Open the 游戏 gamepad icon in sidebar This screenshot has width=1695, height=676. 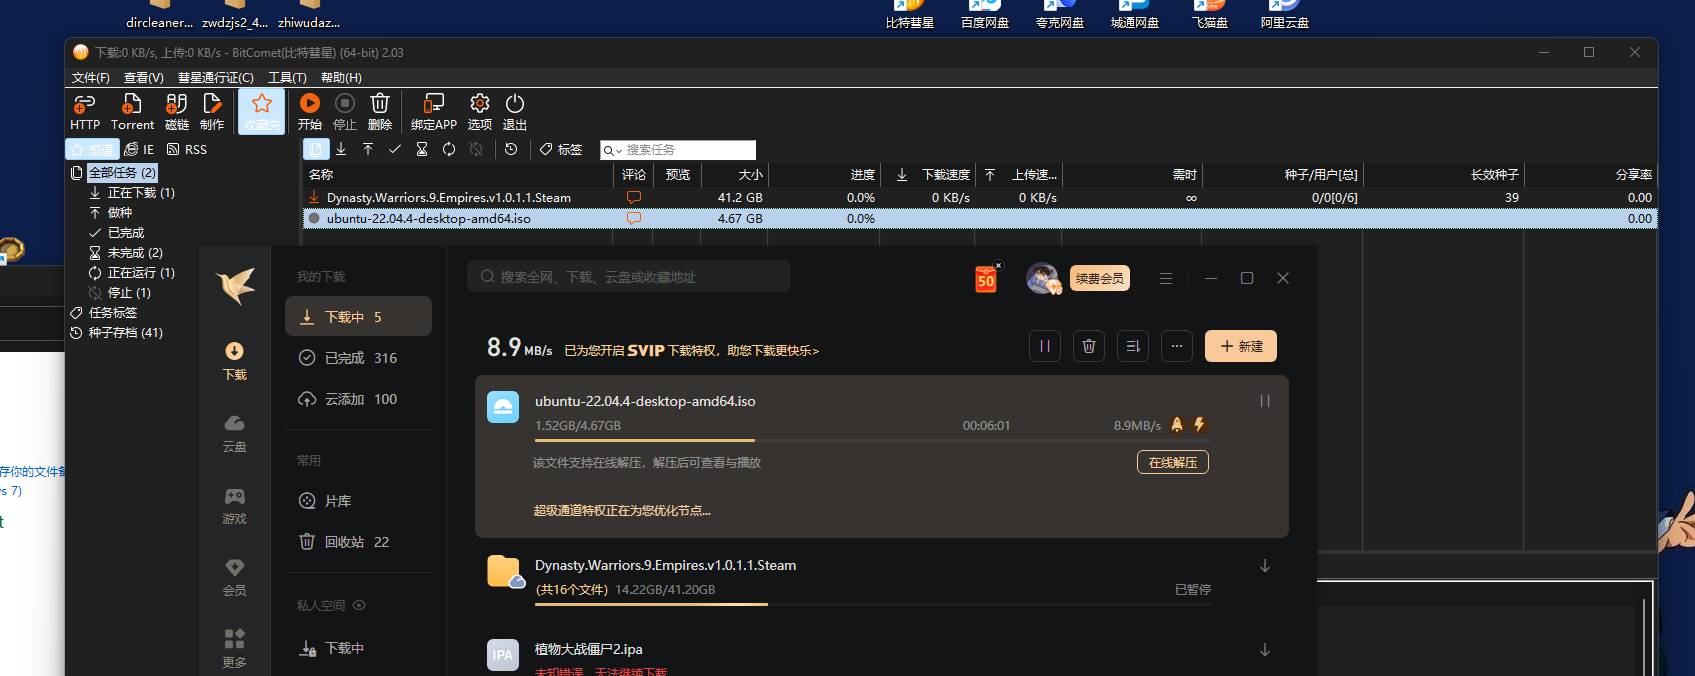coord(234,504)
